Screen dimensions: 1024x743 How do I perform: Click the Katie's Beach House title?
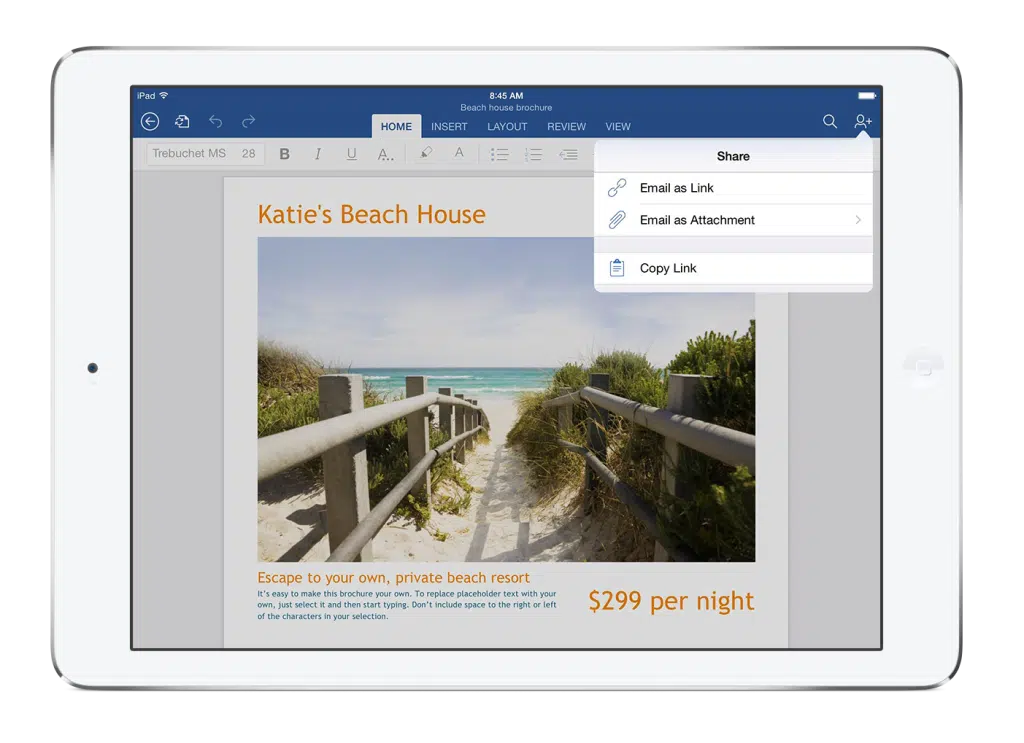(372, 214)
